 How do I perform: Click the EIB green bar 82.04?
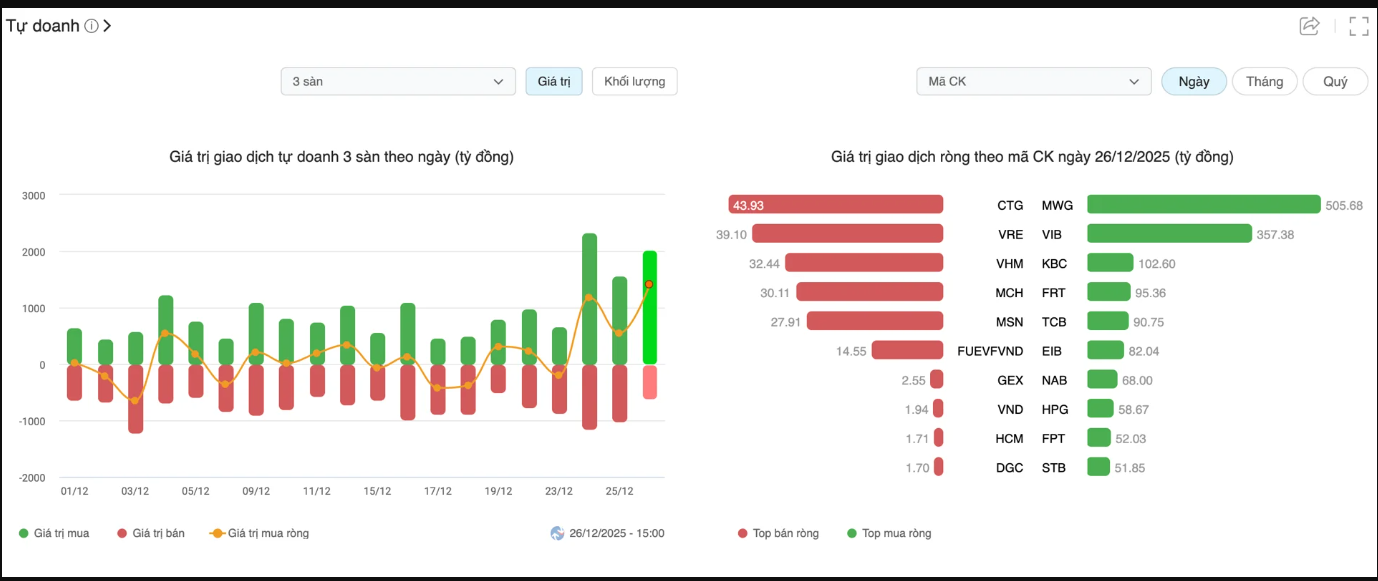click(1106, 350)
